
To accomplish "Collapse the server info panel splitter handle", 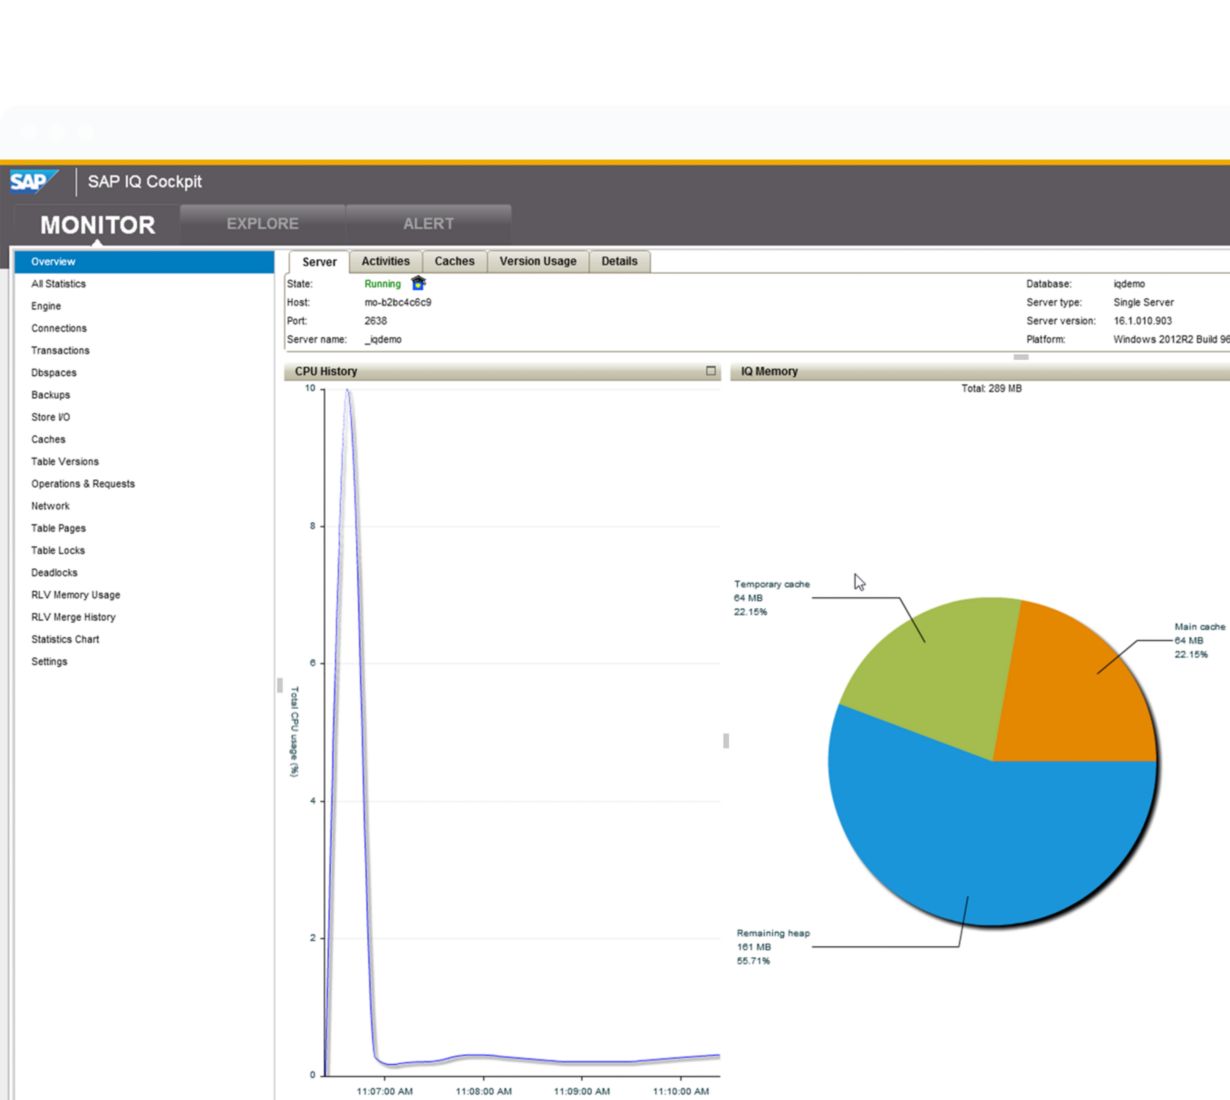I will point(1020,357).
